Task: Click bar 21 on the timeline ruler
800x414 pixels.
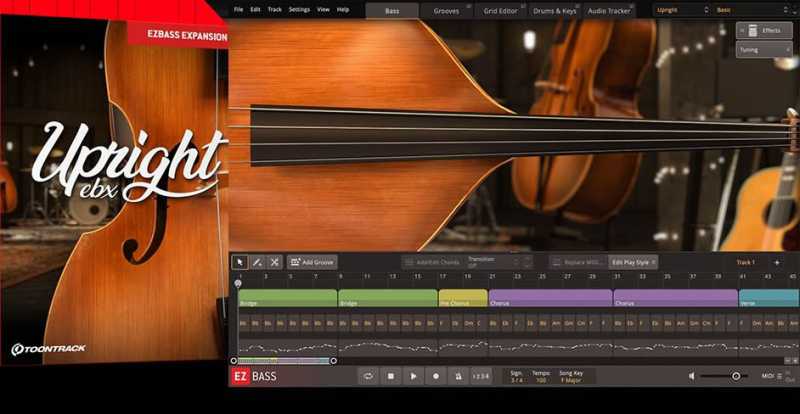Action: click(x=492, y=276)
